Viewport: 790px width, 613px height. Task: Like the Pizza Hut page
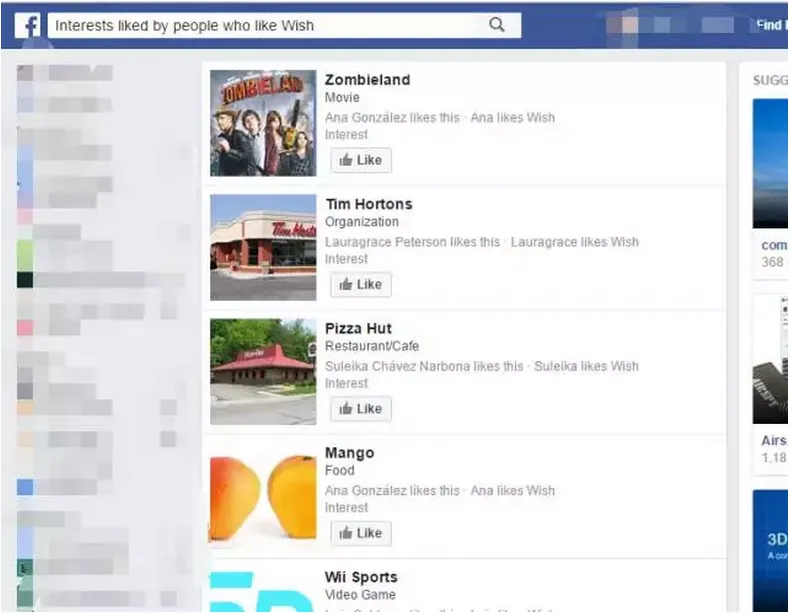pyautogui.click(x=361, y=409)
